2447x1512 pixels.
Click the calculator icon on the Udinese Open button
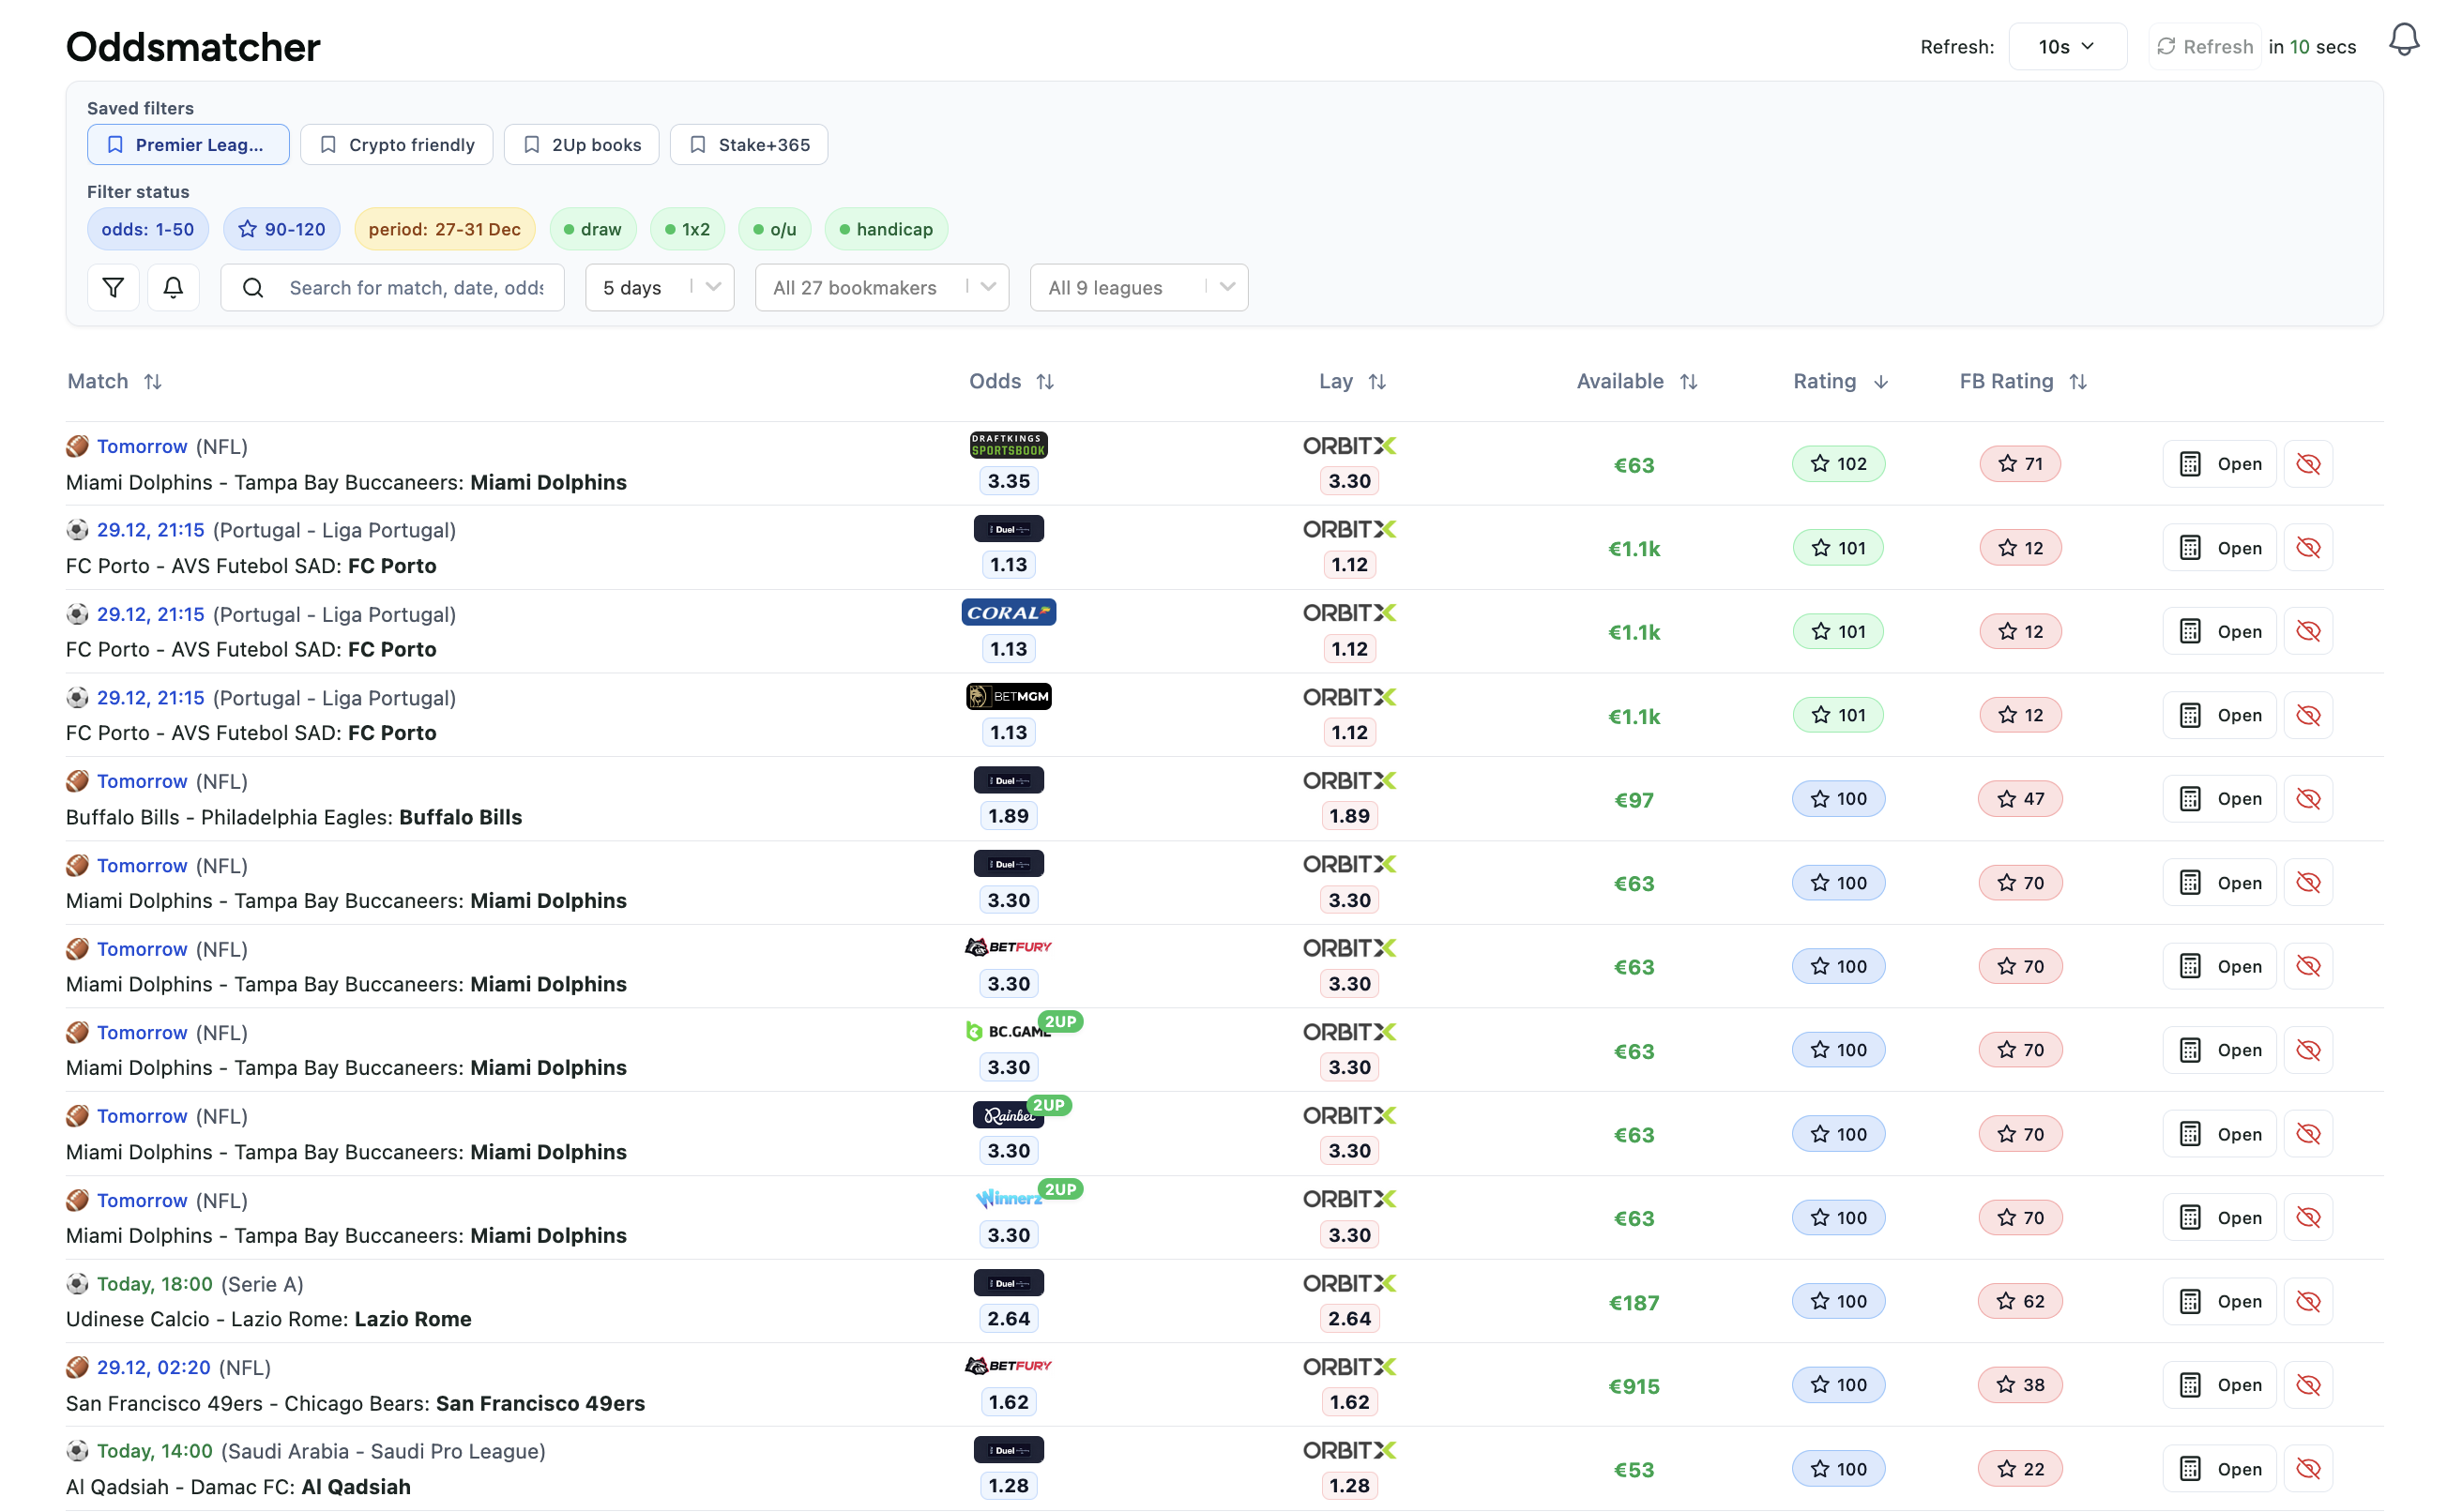pyautogui.click(x=2190, y=1301)
